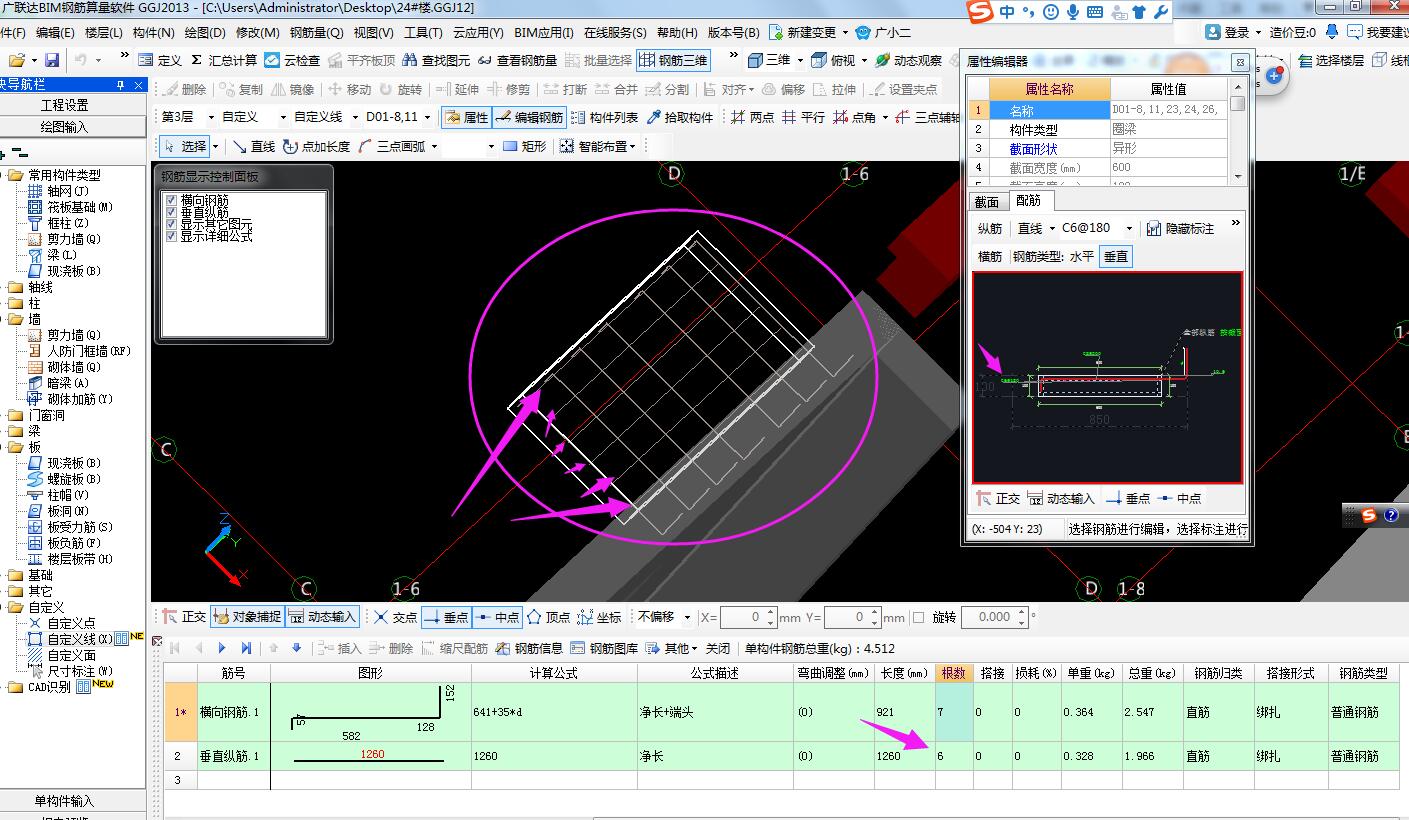
Task: Toggle 显示其它图元 checkbox
Action: tap(172, 225)
